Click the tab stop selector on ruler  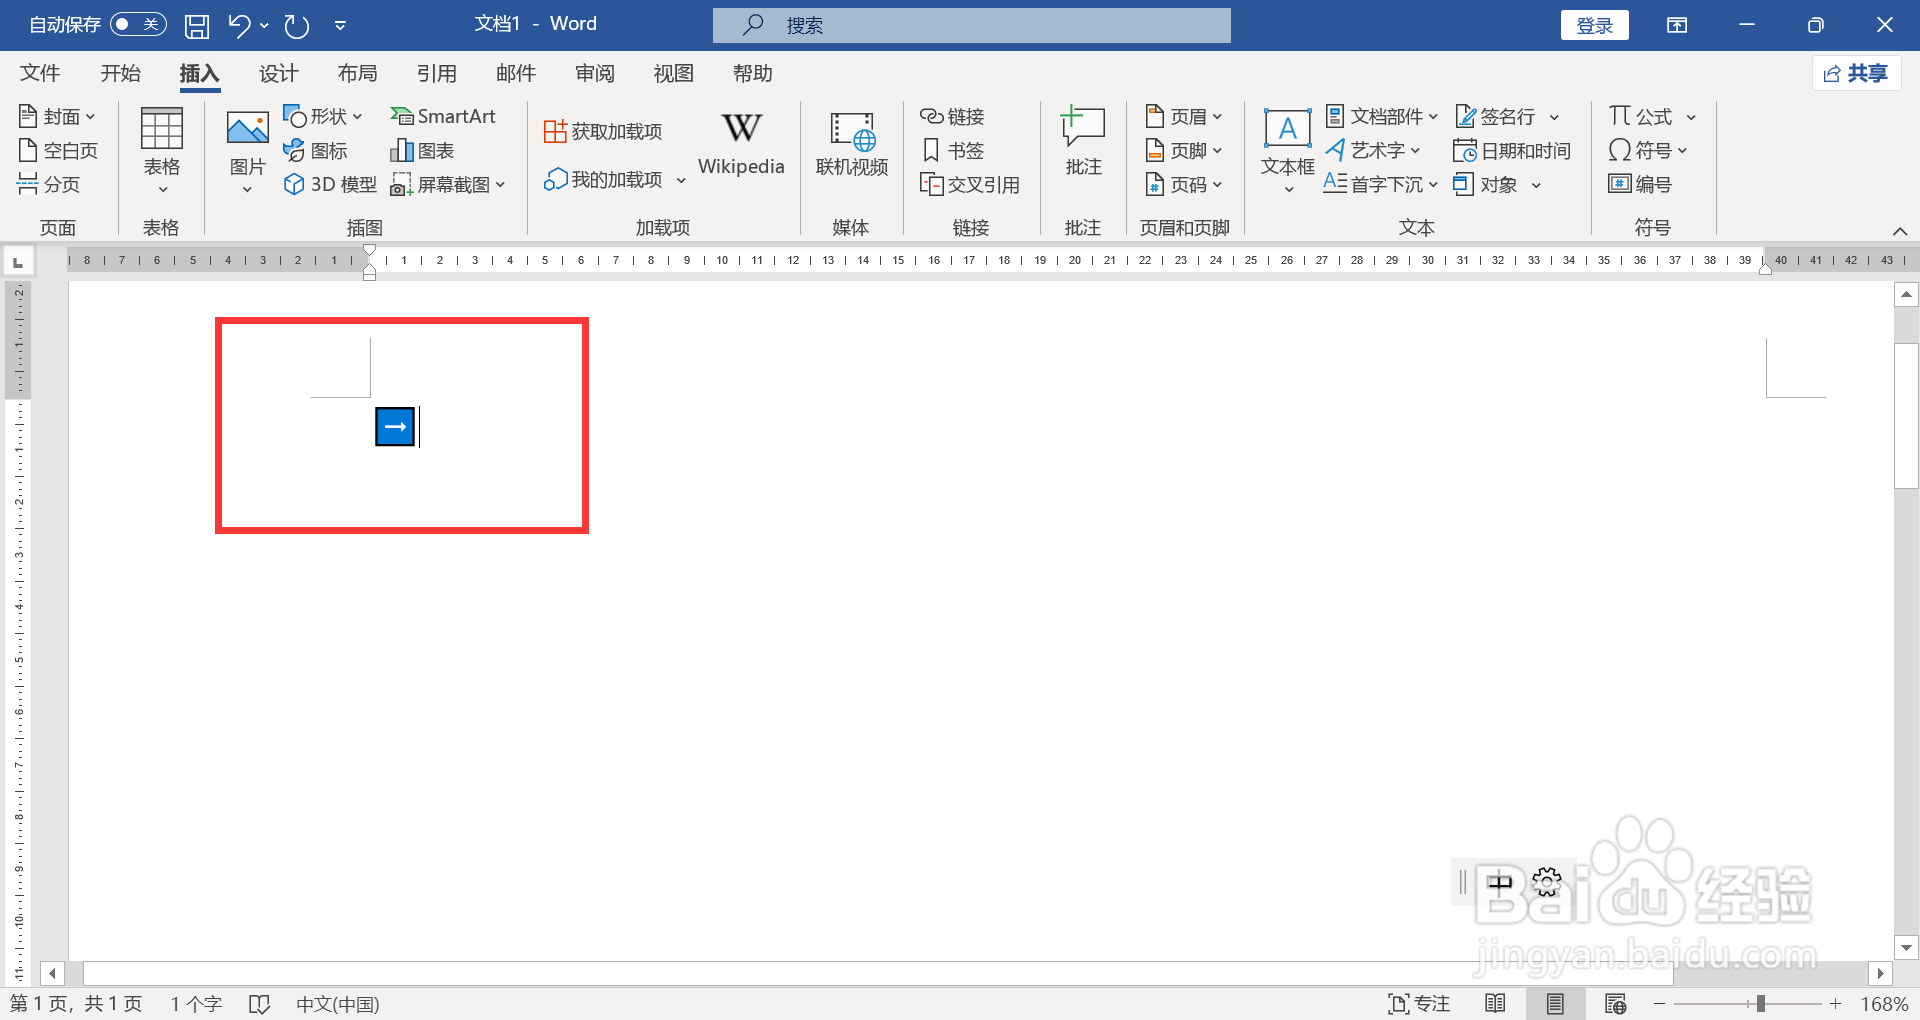(18, 262)
